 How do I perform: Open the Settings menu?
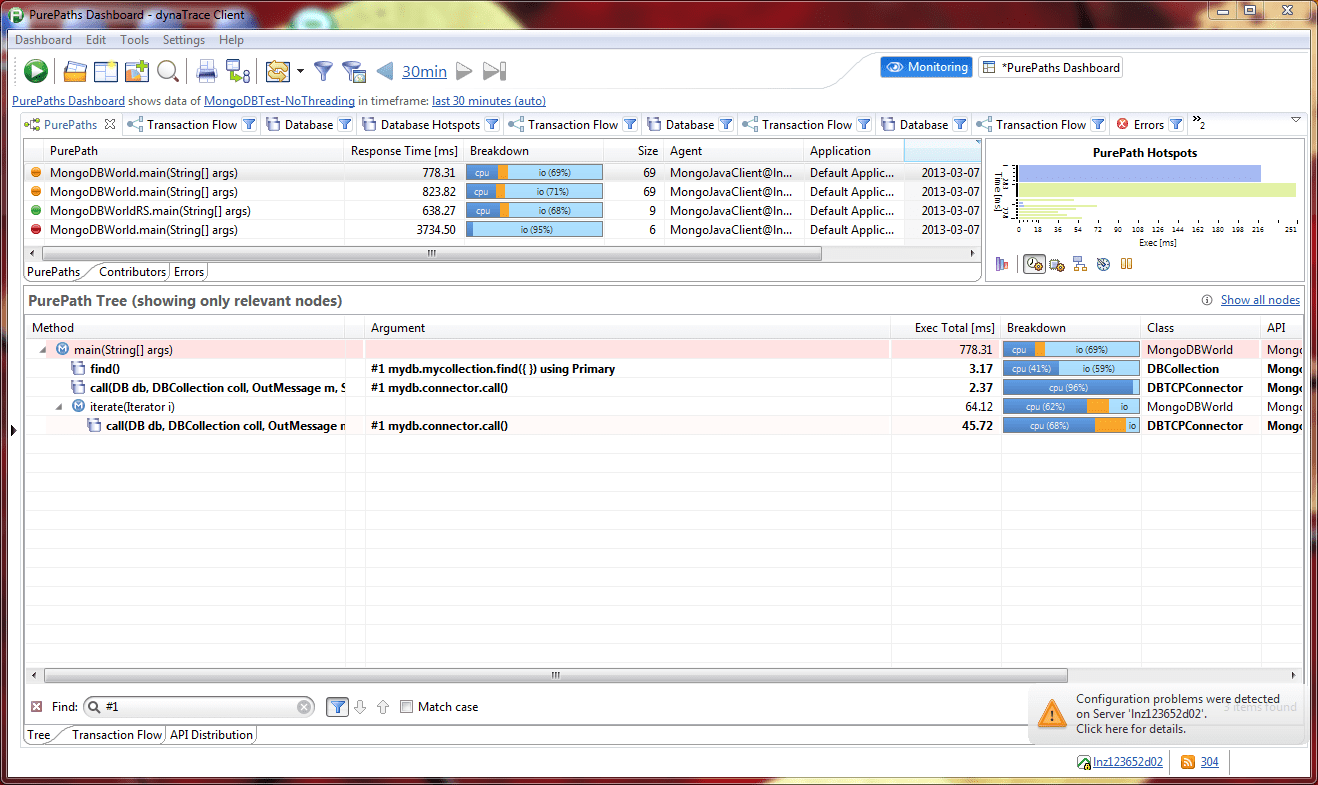coord(184,40)
